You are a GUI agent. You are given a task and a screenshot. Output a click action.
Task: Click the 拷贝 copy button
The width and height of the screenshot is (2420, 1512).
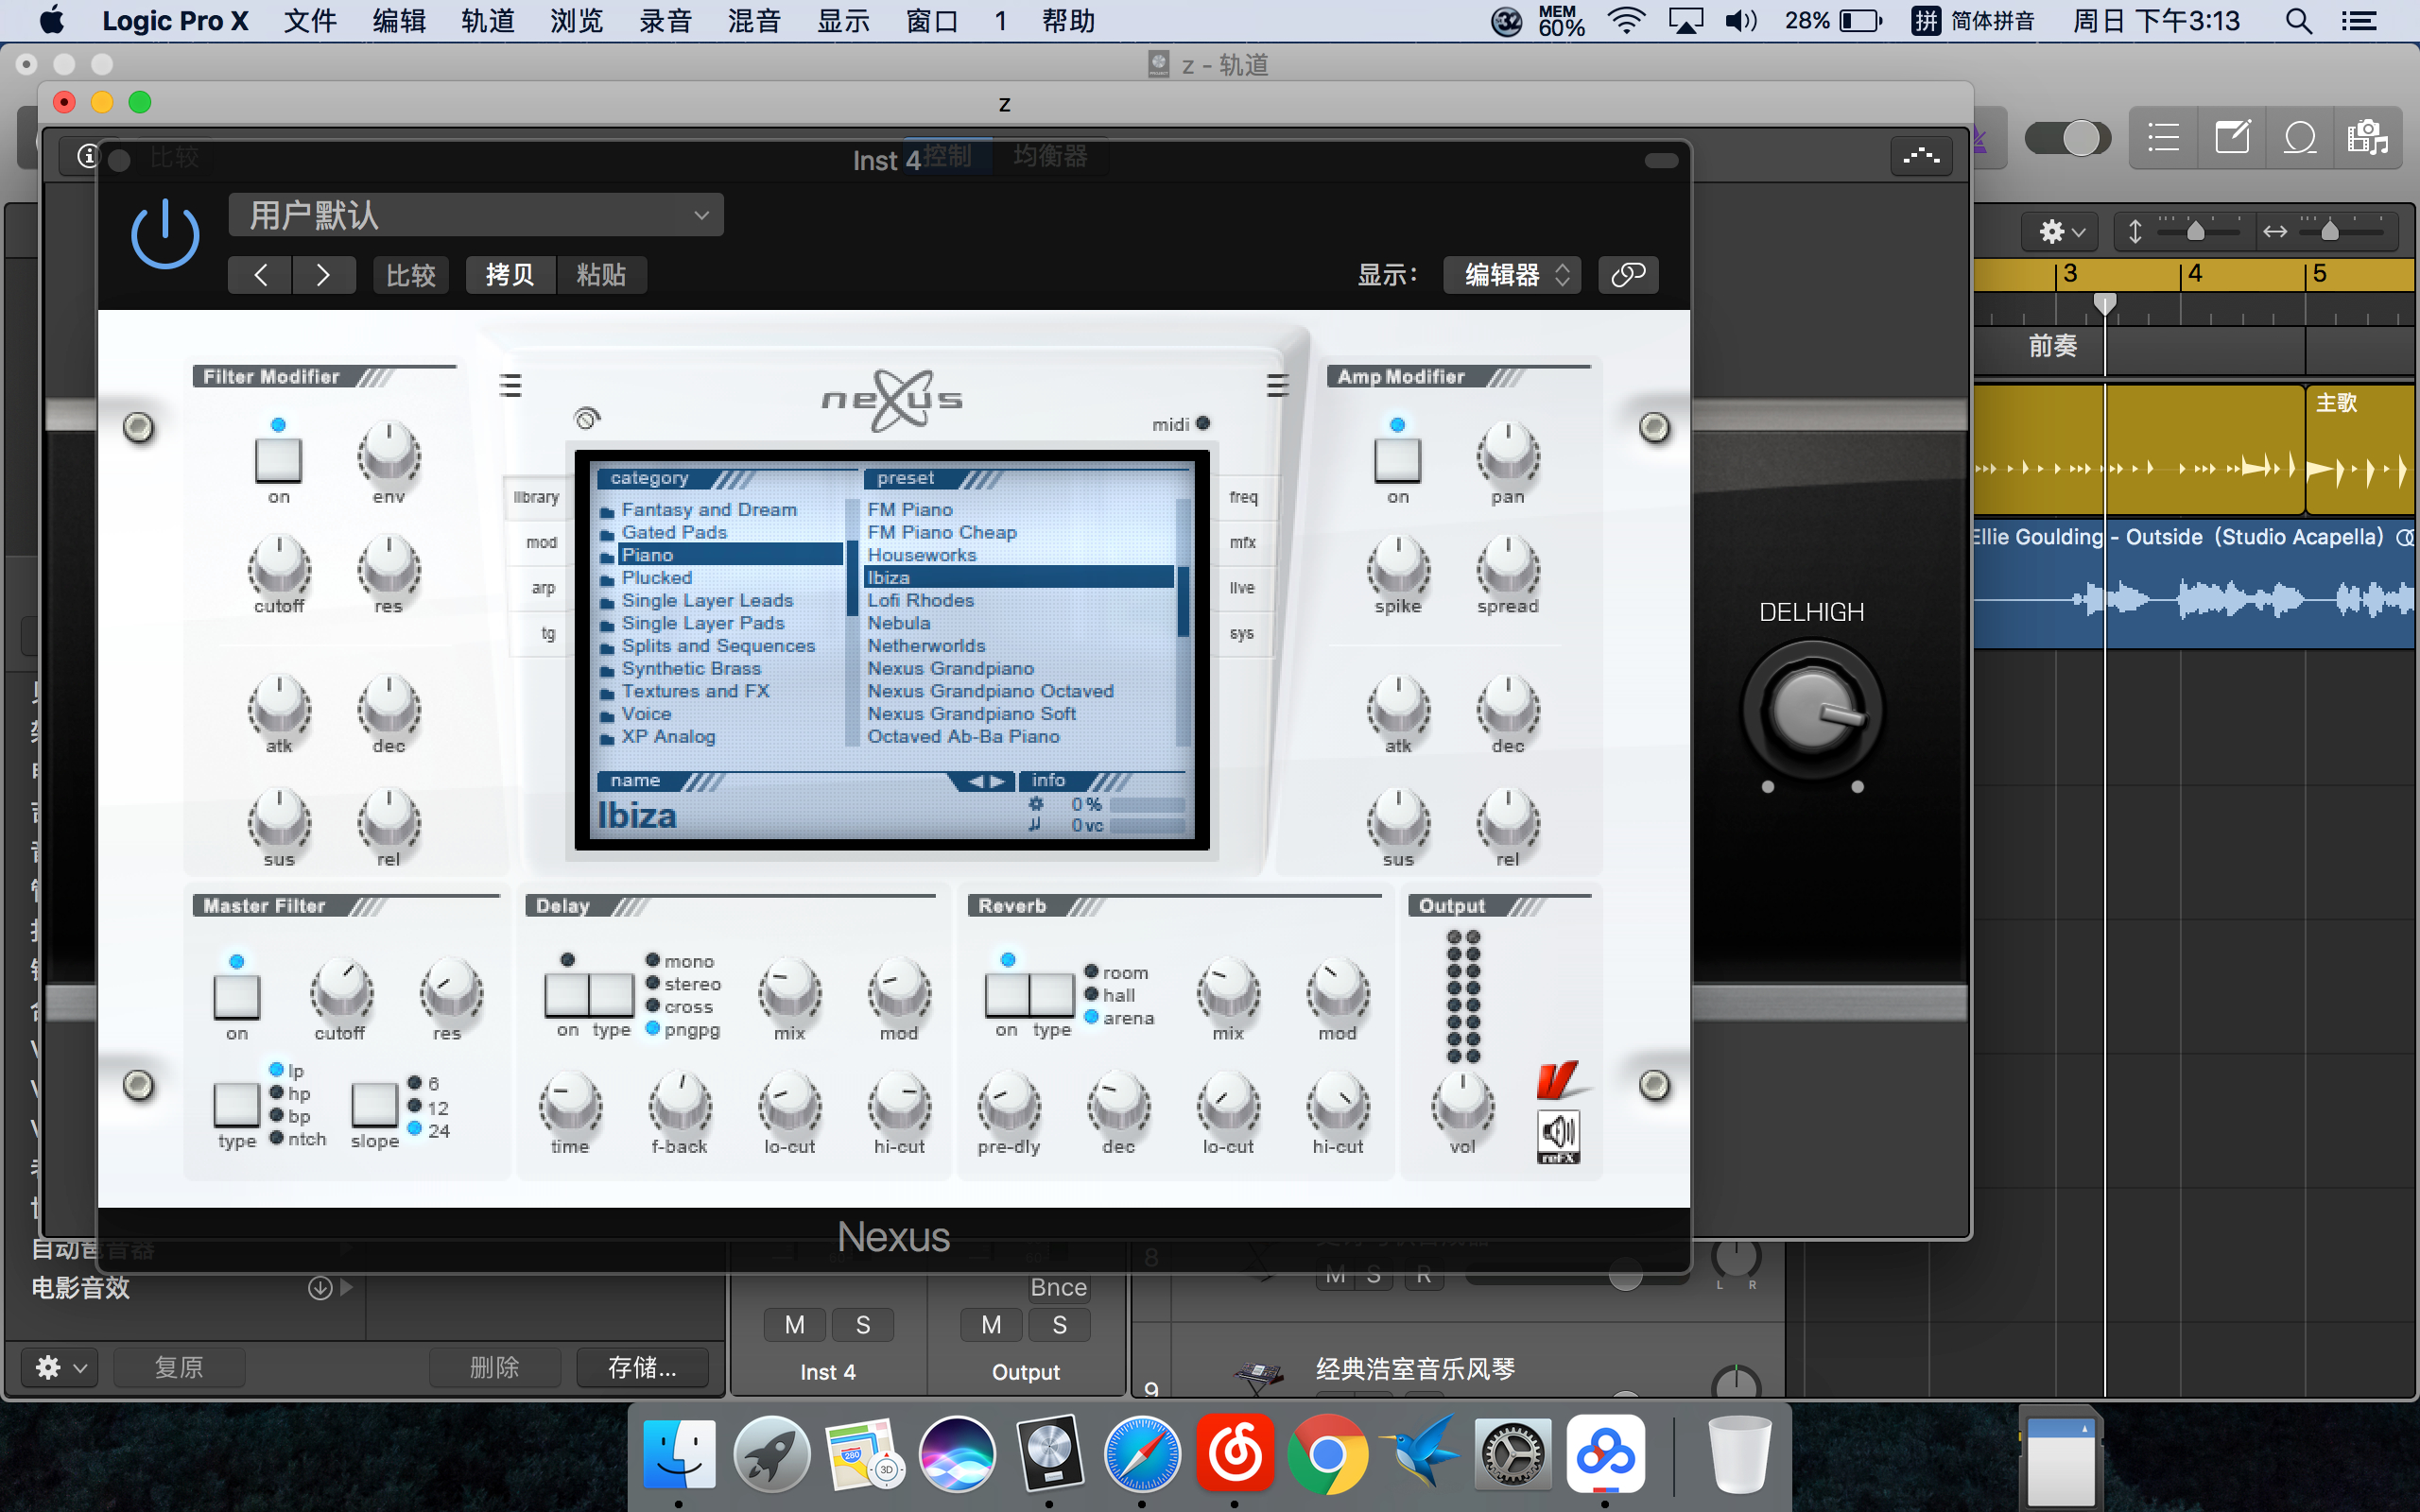point(510,275)
